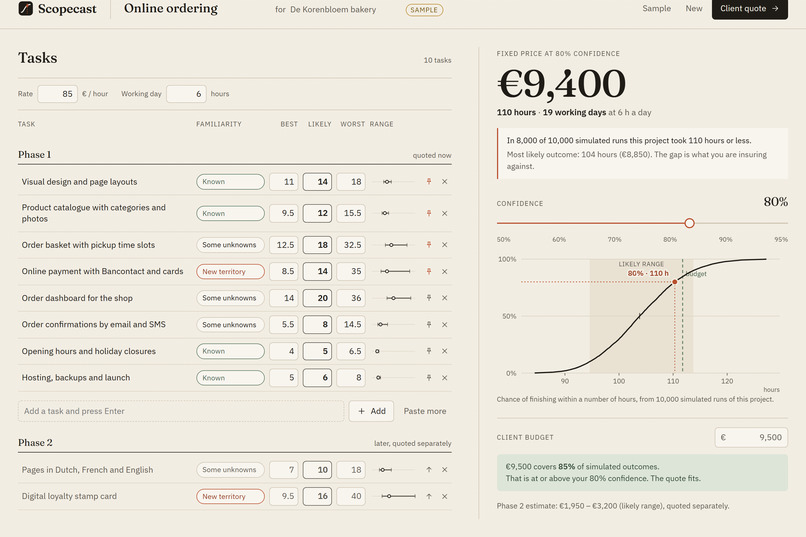The width and height of the screenshot is (806, 537).
Task: Change familiarity of Product catalogue task
Action: point(230,213)
